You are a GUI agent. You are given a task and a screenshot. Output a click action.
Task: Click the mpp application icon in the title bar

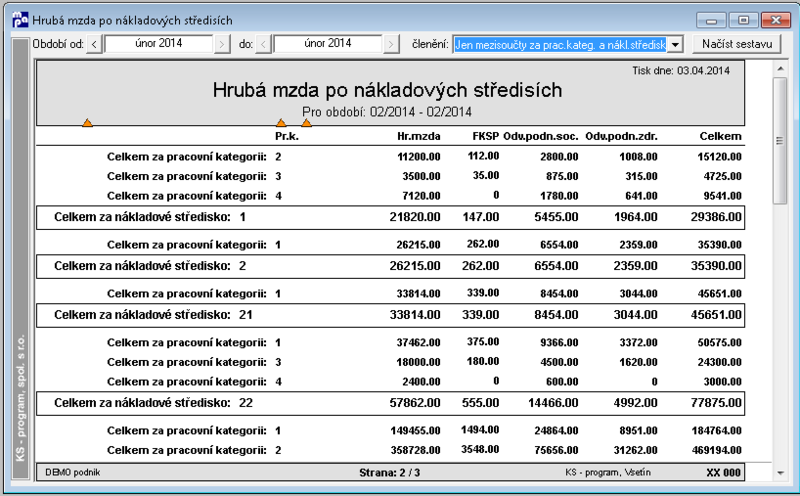(20, 20)
